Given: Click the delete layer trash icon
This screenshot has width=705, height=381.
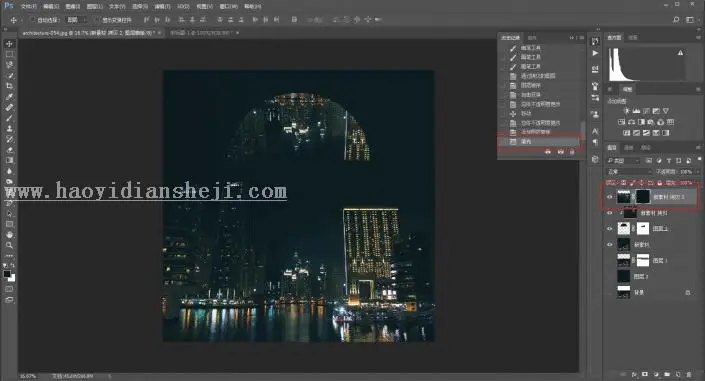Looking at the screenshot, I should click(x=689, y=374).
